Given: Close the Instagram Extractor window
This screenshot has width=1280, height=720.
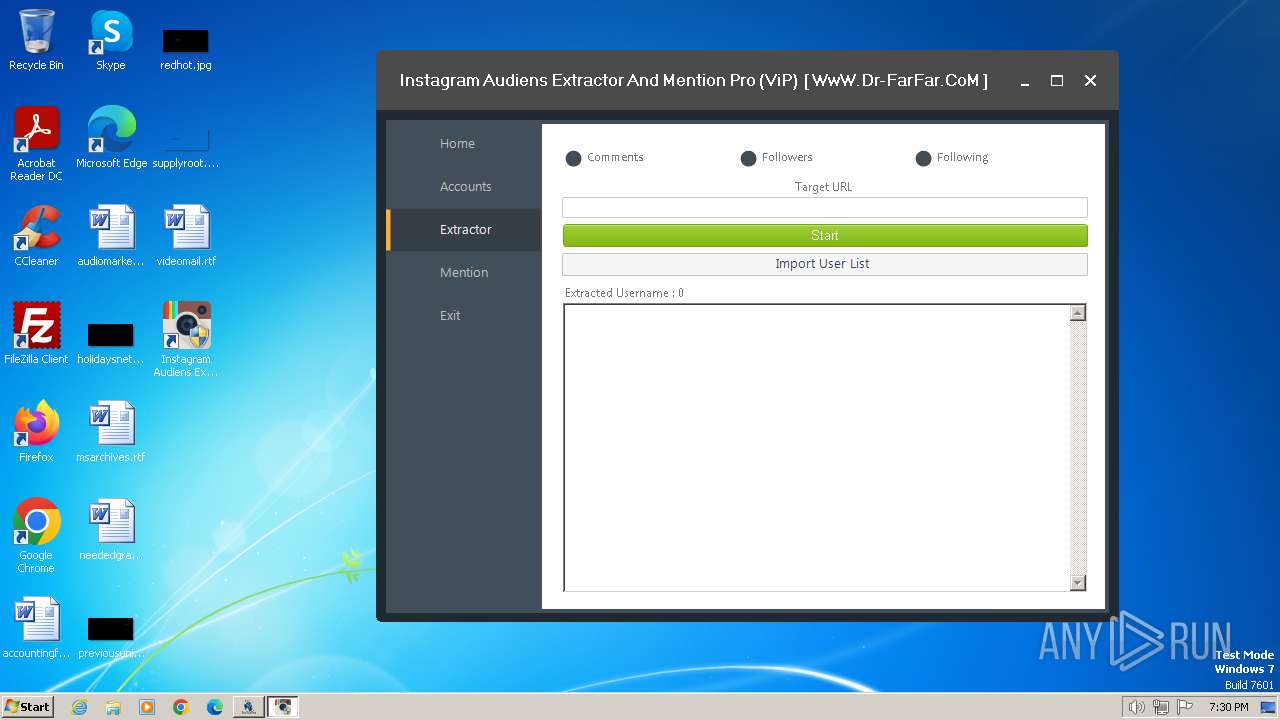Looking at the screenshot, I should click(1091, 81).
